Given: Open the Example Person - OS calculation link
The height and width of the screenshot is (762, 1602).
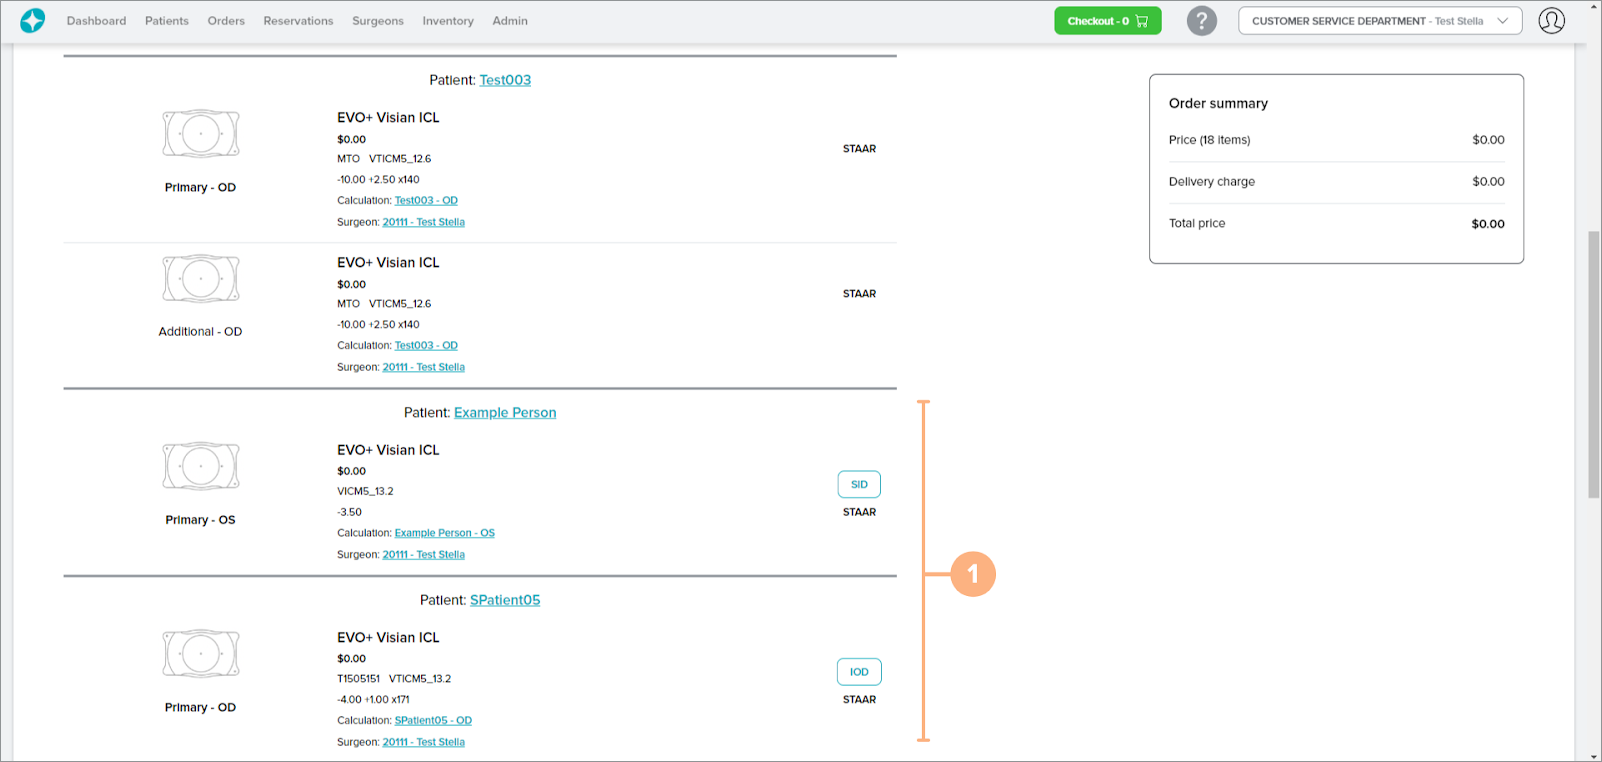Looking at the screenshot, I should [x=444, y=533].
